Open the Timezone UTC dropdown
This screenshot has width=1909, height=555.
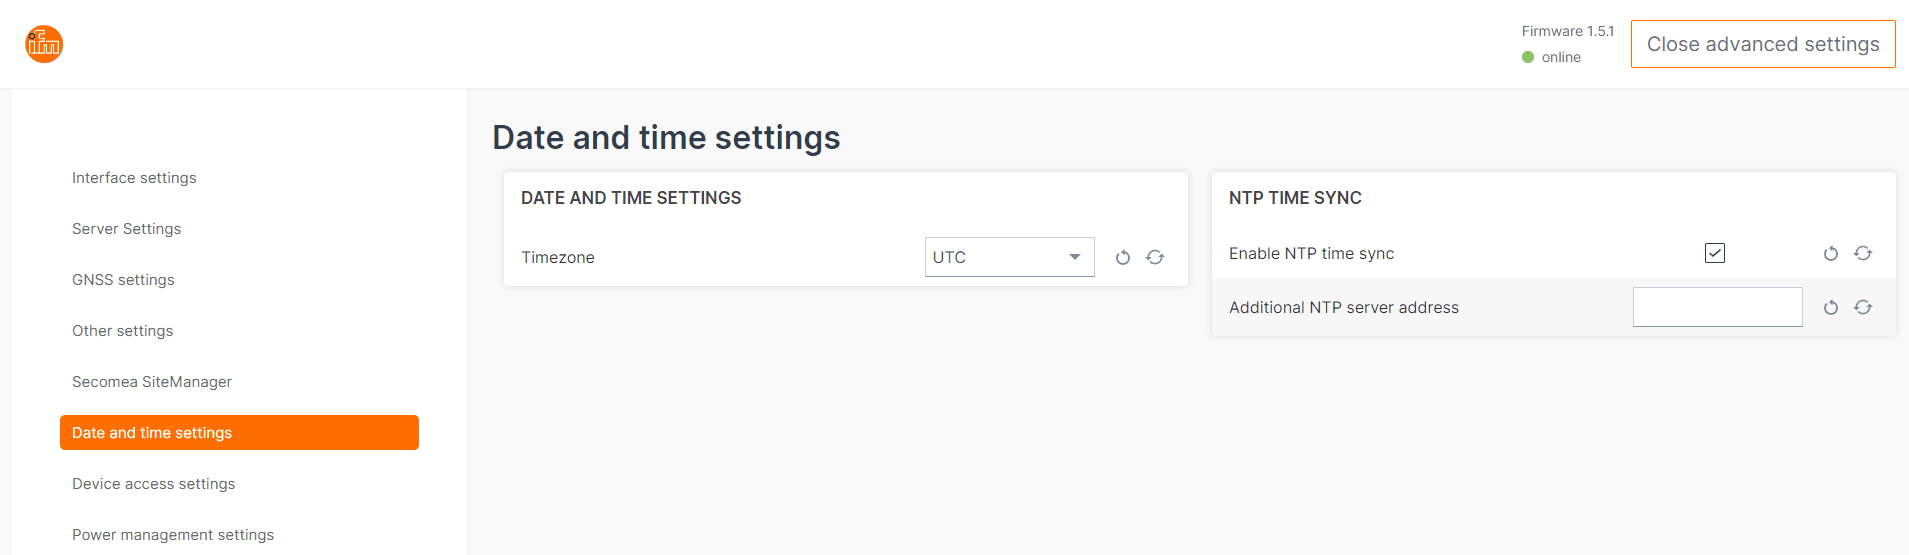[x=1009, y=257]
